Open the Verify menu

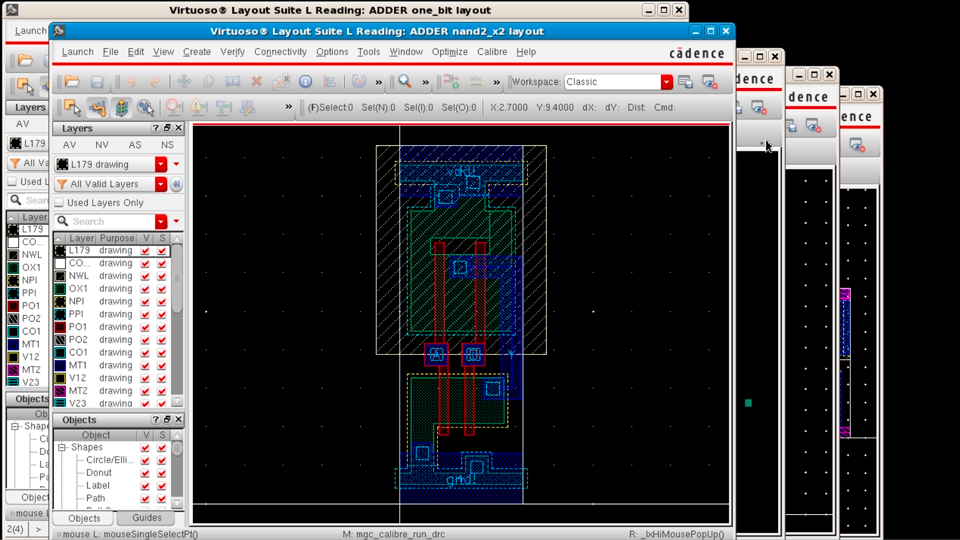tap(232, 52)
